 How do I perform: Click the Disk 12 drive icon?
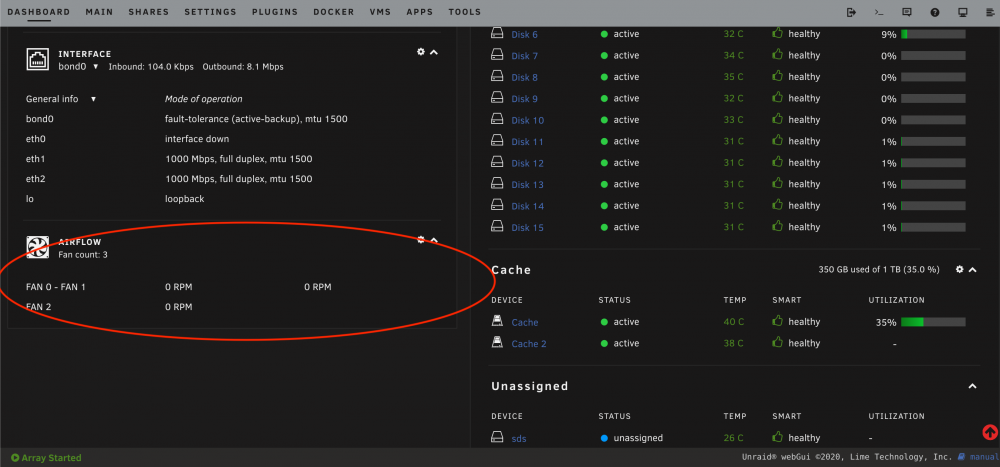(x=497, y=163)
